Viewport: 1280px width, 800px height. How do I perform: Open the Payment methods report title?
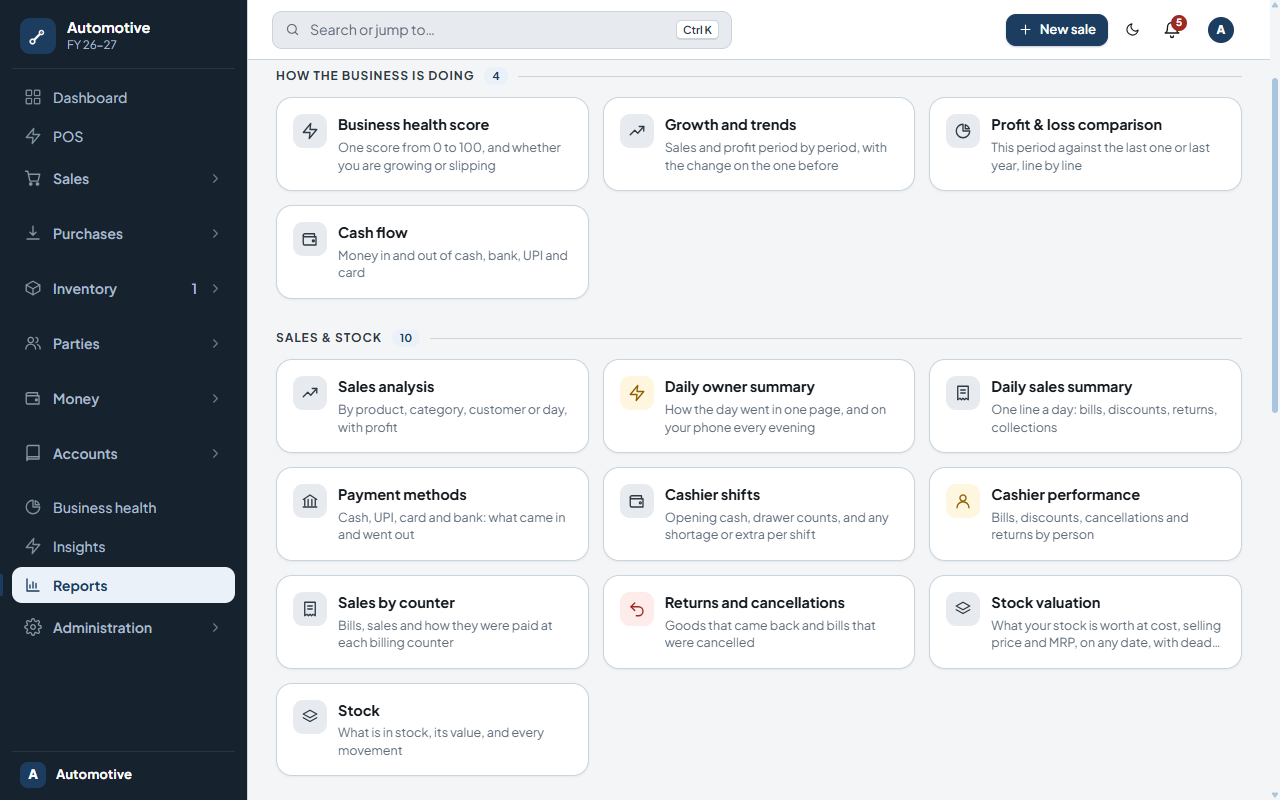click(402, 495)
